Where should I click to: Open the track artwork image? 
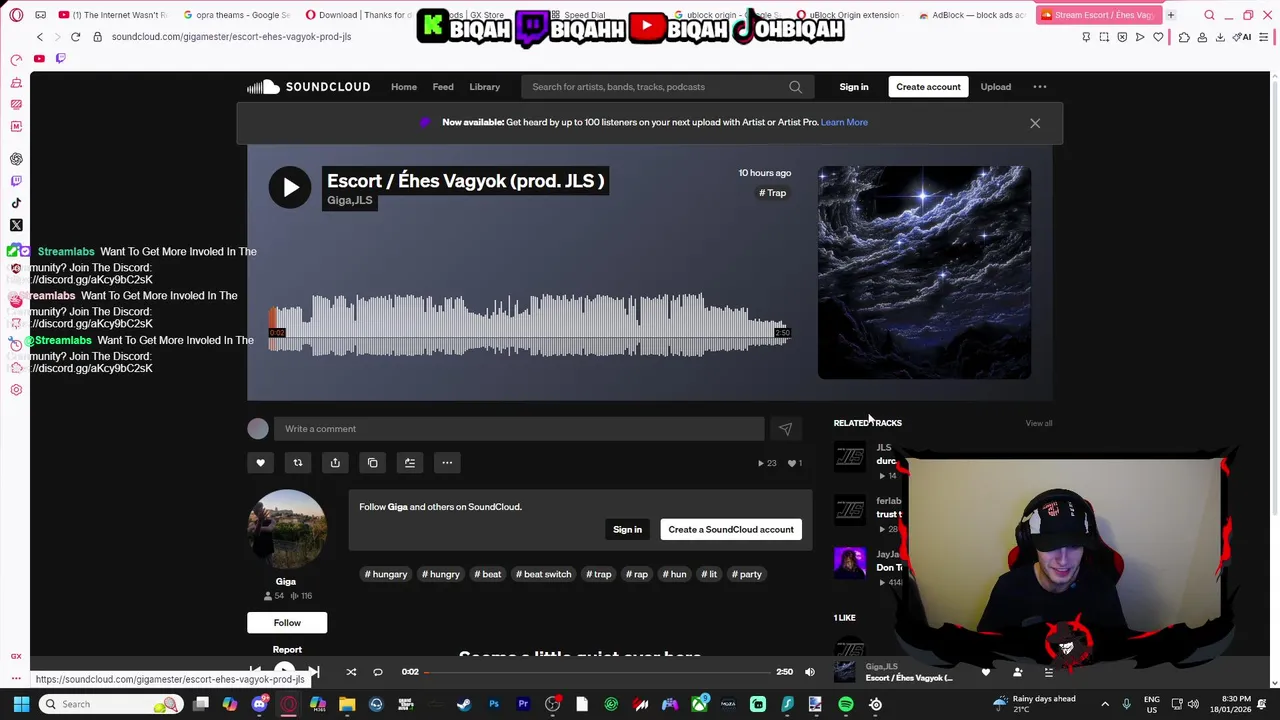coord(924,273)
